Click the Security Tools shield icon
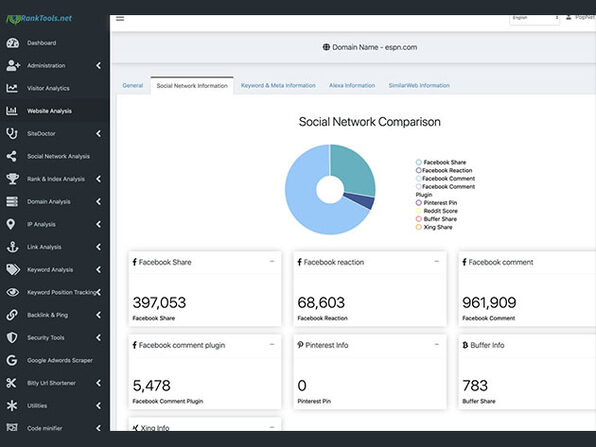The width and height of the screenshot is (596, 447). (12, 338)
